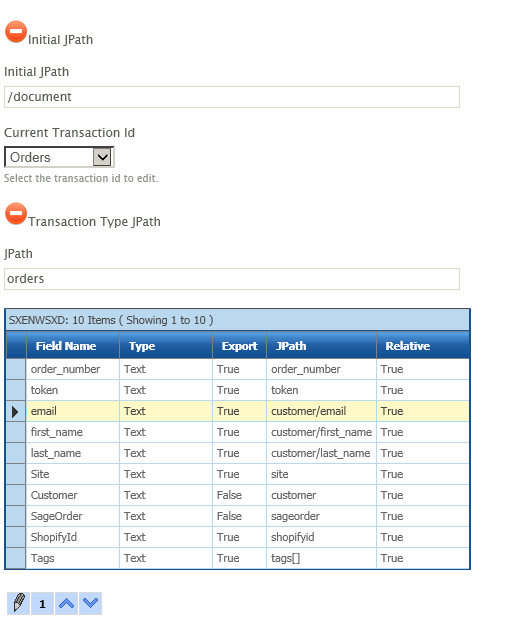This screenshot has width=506, height=631.
Task: Move the row down with down-arrow icon
Action: pos(91,603)
